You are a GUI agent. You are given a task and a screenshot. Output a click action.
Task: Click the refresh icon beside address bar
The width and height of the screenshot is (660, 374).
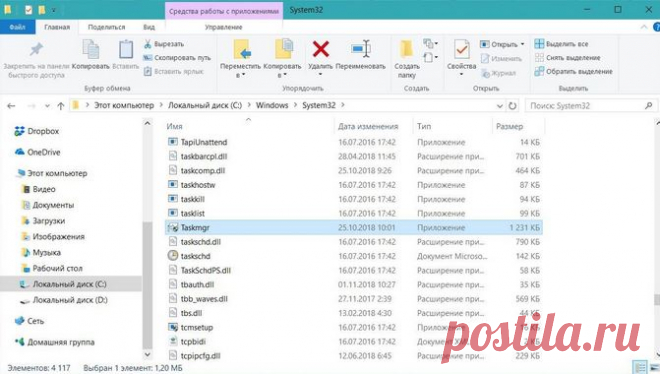tap(512, 106)
